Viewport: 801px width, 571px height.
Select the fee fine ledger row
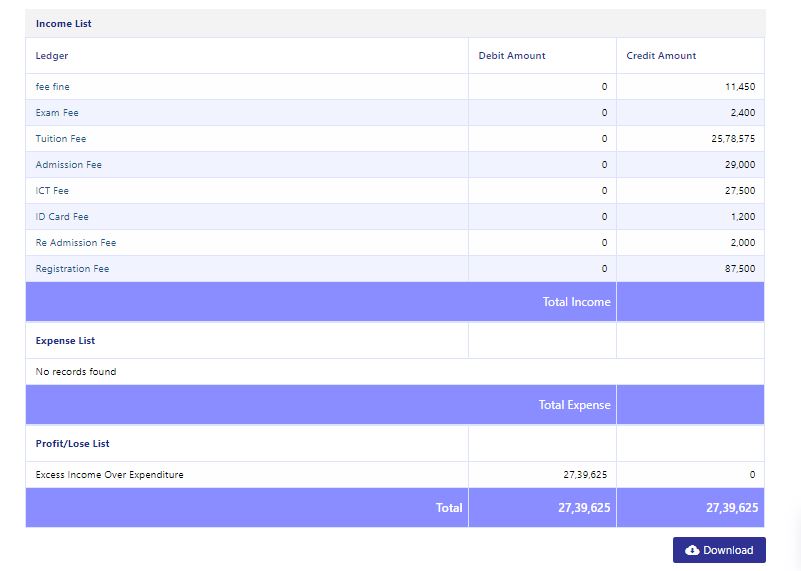(x=395, y=87)
